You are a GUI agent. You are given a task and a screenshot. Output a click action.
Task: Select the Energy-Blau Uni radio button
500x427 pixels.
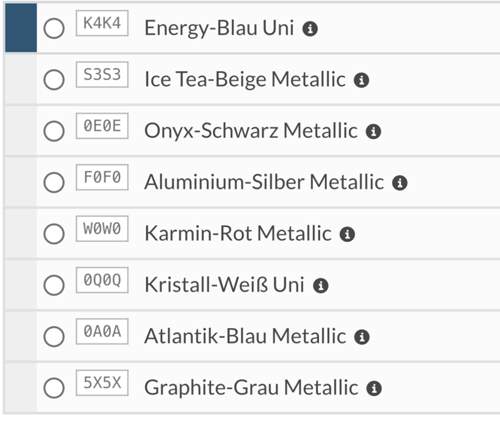click(x=54, y=28)
